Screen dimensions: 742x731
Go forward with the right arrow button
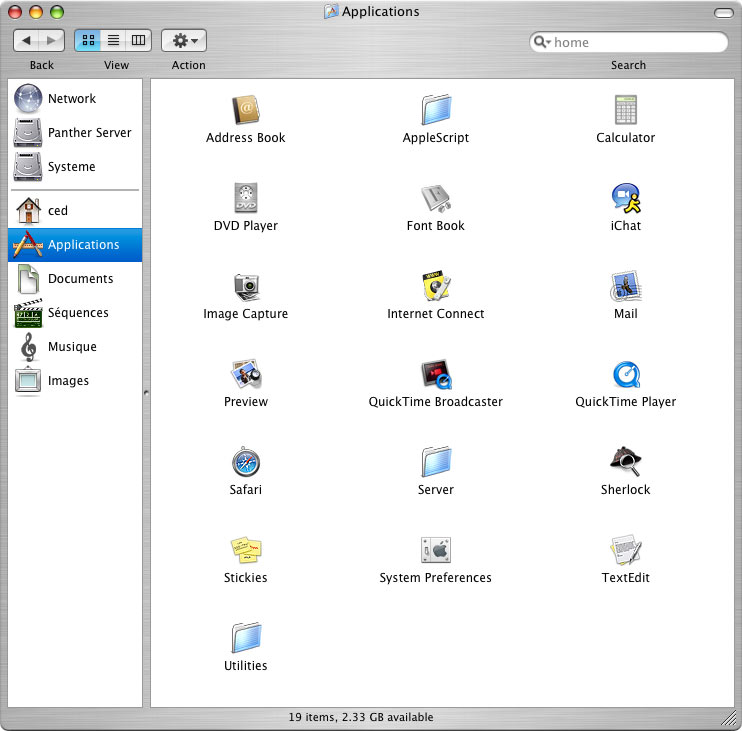[52, 41]
